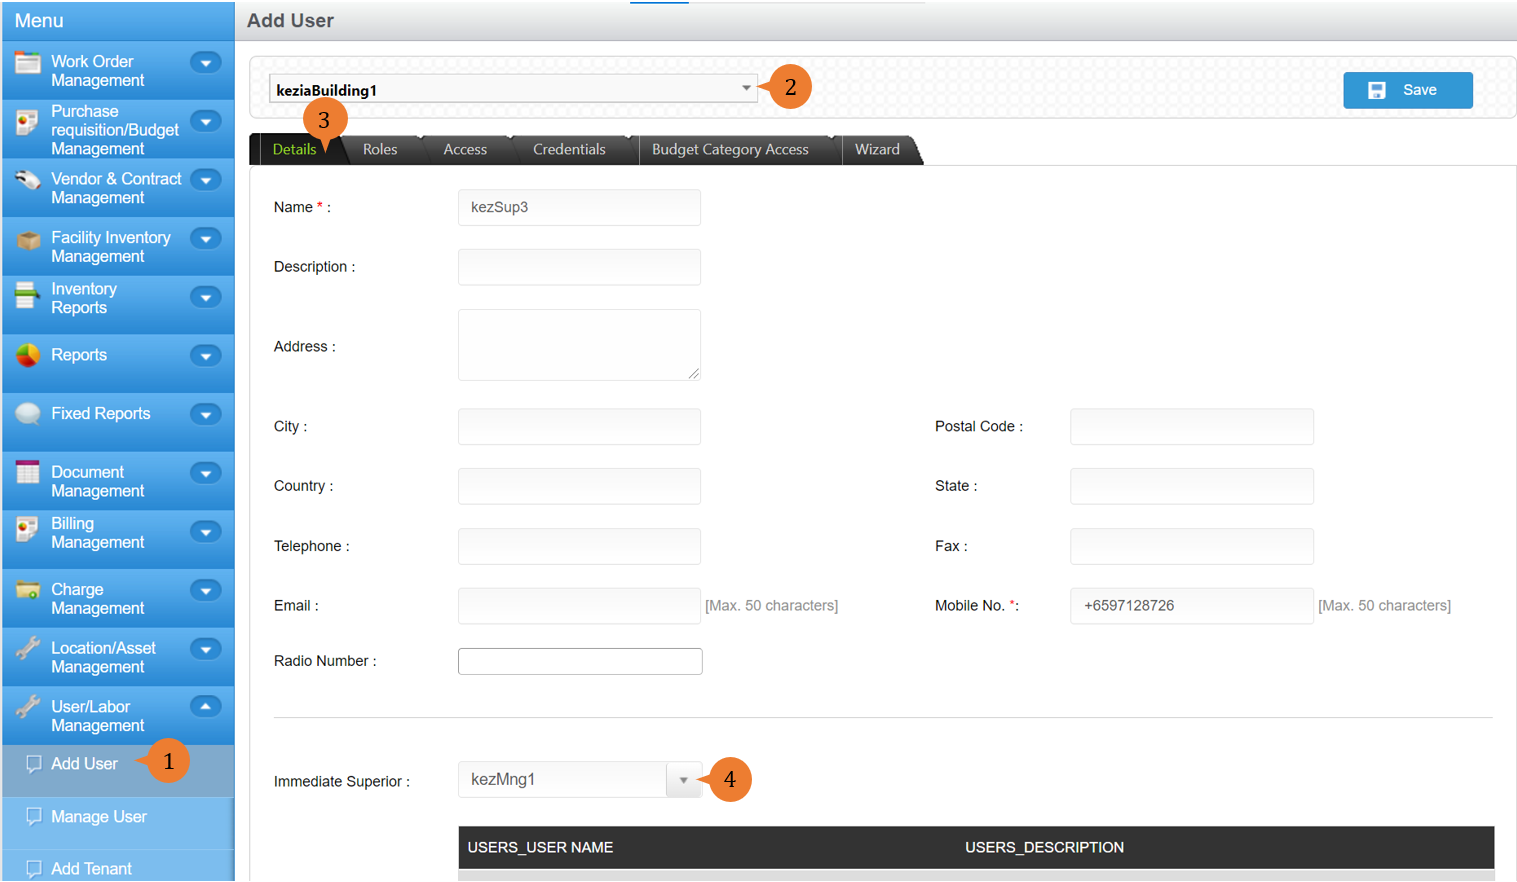Screen dimensions: 1517x882
Task: Click the Telephone input field
Action: [x=579, y=546]
